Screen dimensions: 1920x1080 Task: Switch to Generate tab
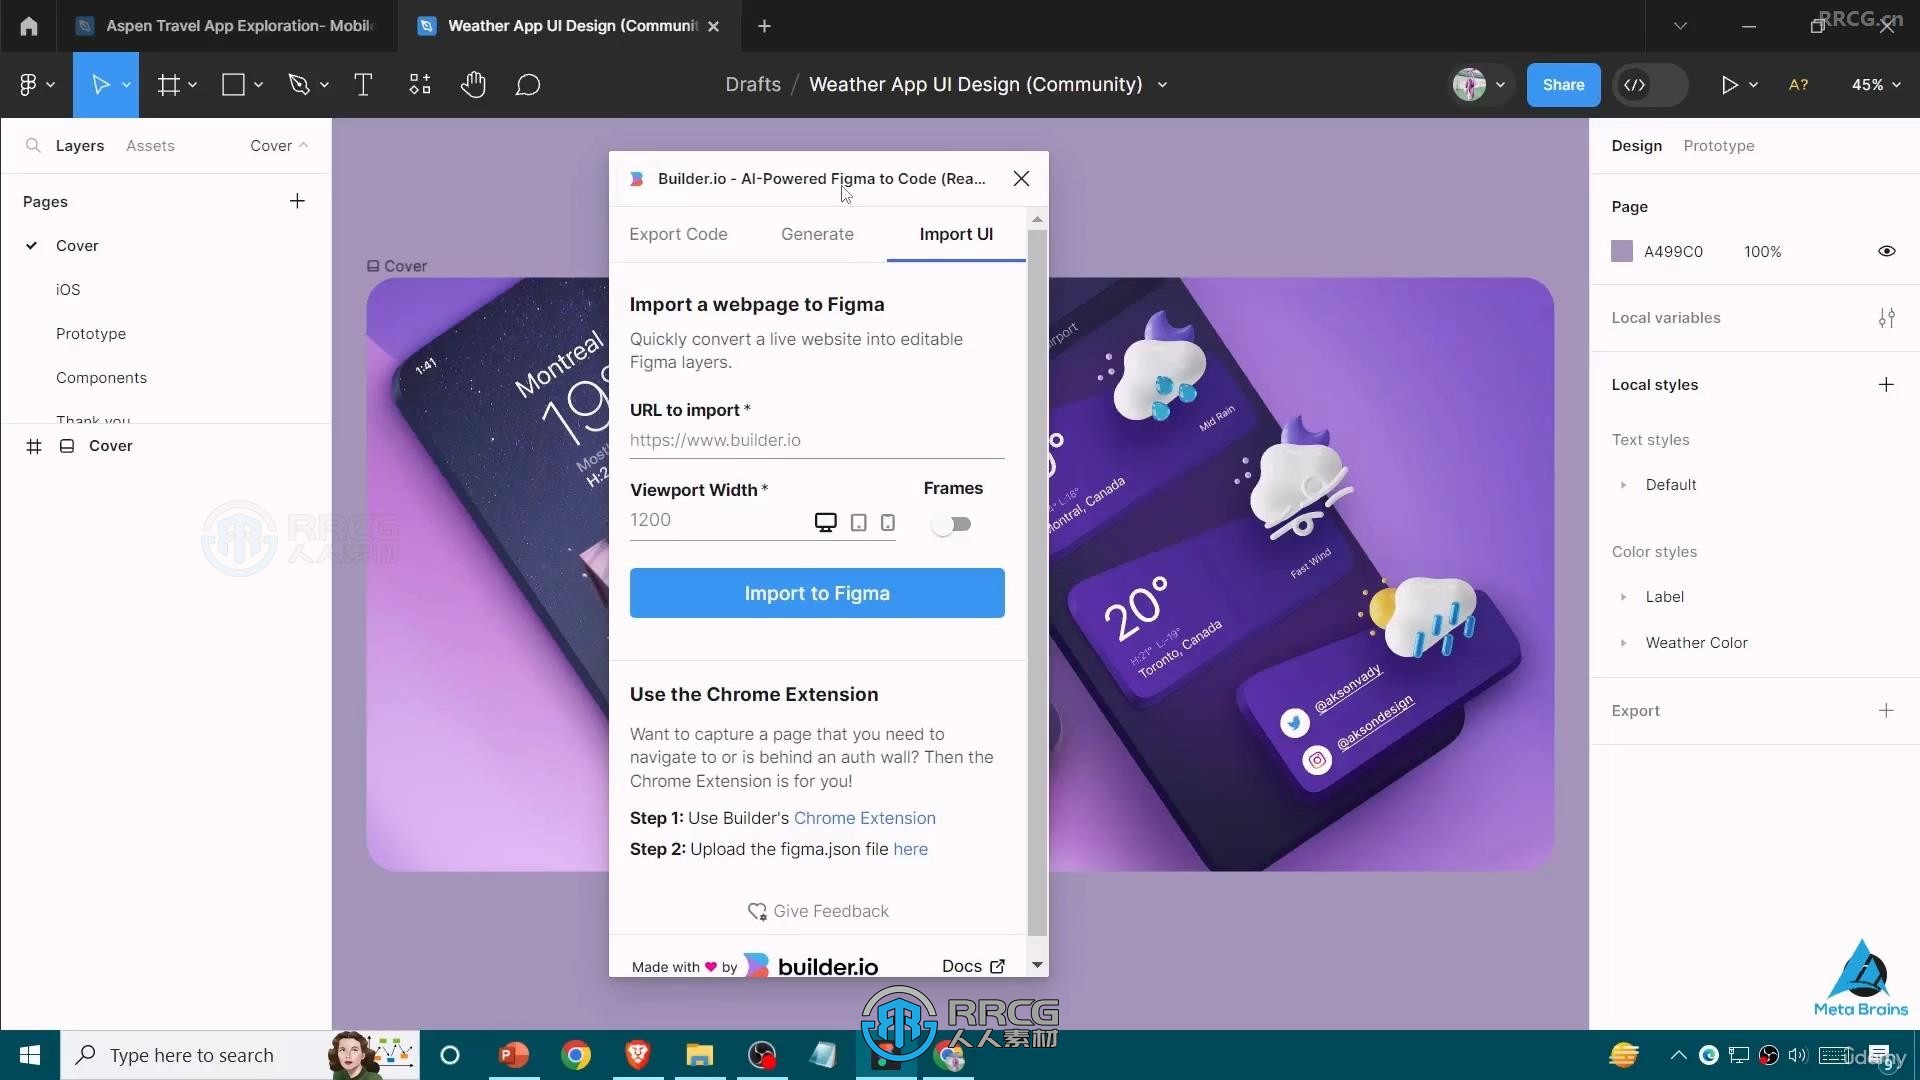[817, 234]
